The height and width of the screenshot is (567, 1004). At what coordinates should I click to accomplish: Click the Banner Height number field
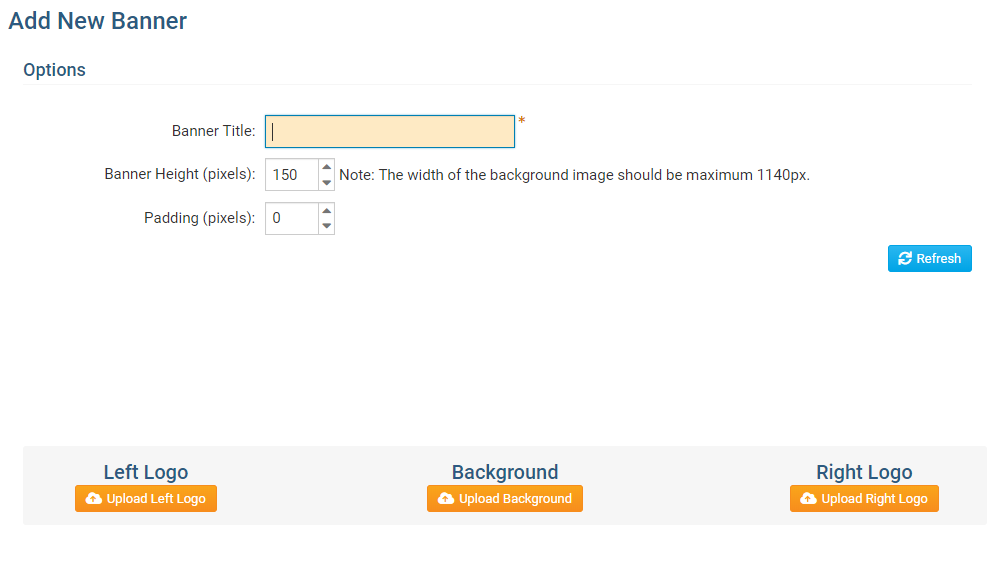pyautogui.click(x=291, y=175)
